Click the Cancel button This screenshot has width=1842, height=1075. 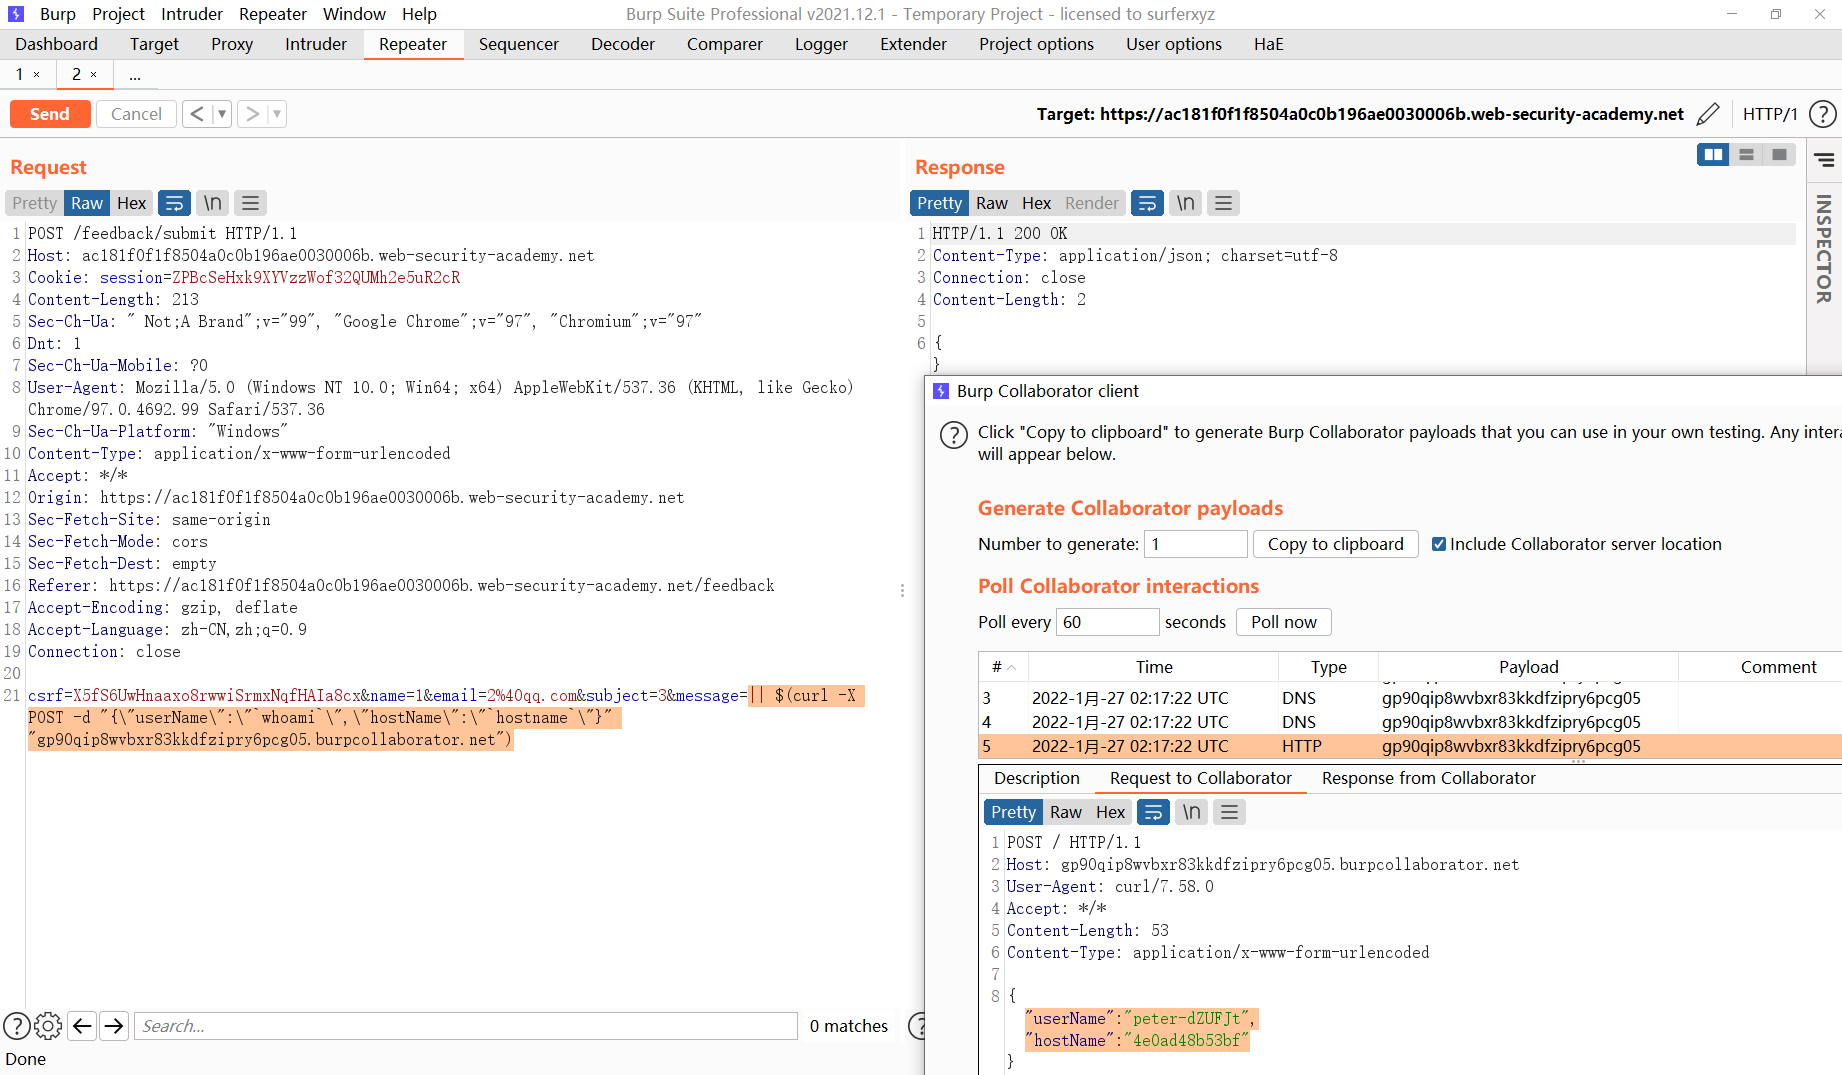pyautogui.click(x=136, y=114)
